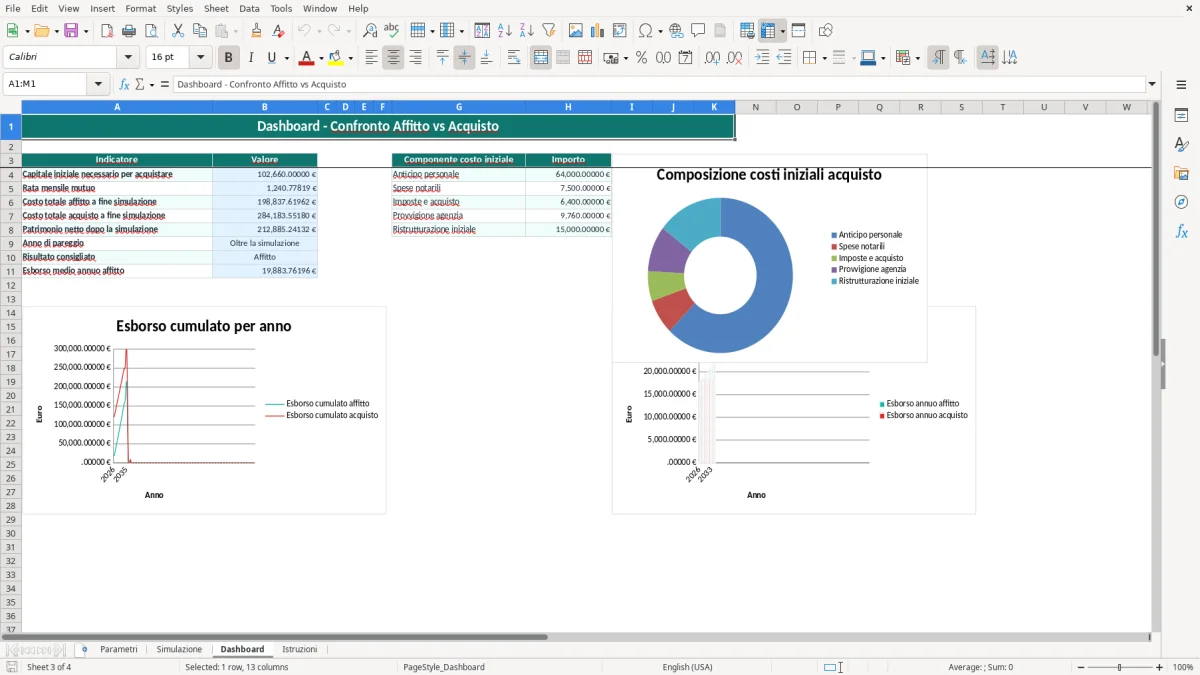The height and width of the screenshot is (675, 1200).
Task: Open Find and Replace
Action: point(370,31)
